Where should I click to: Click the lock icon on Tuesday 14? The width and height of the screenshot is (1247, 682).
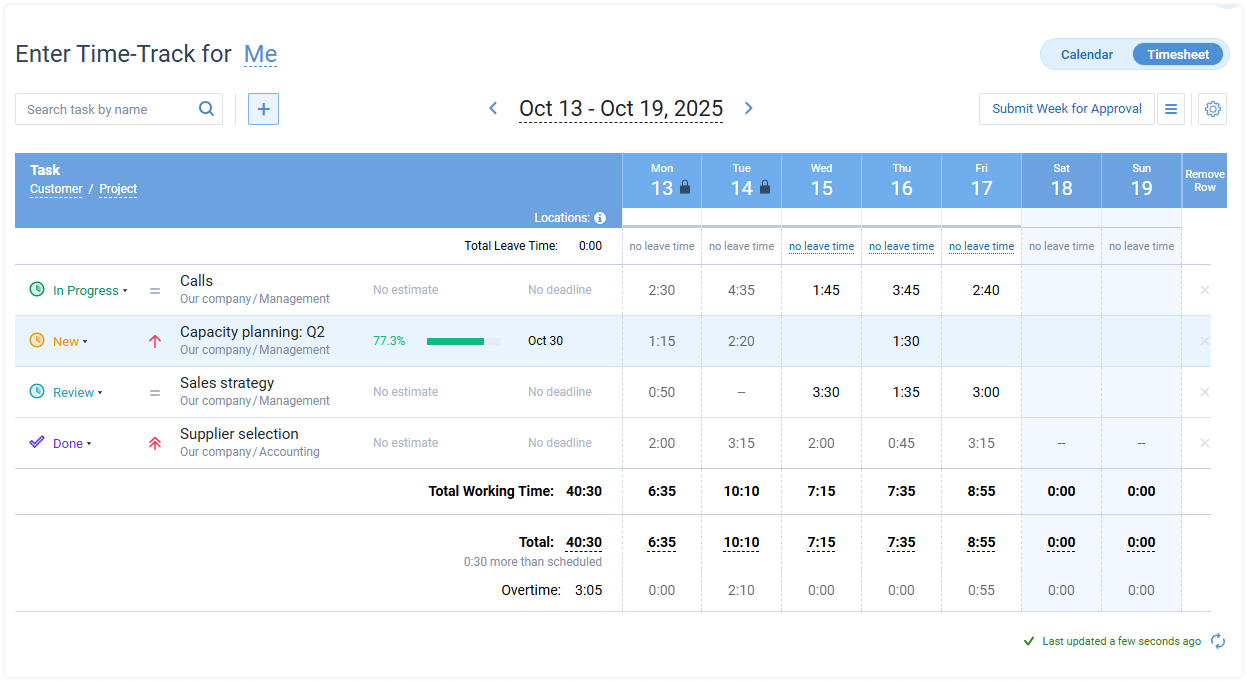pyautogui.click(x=765, y=186)
